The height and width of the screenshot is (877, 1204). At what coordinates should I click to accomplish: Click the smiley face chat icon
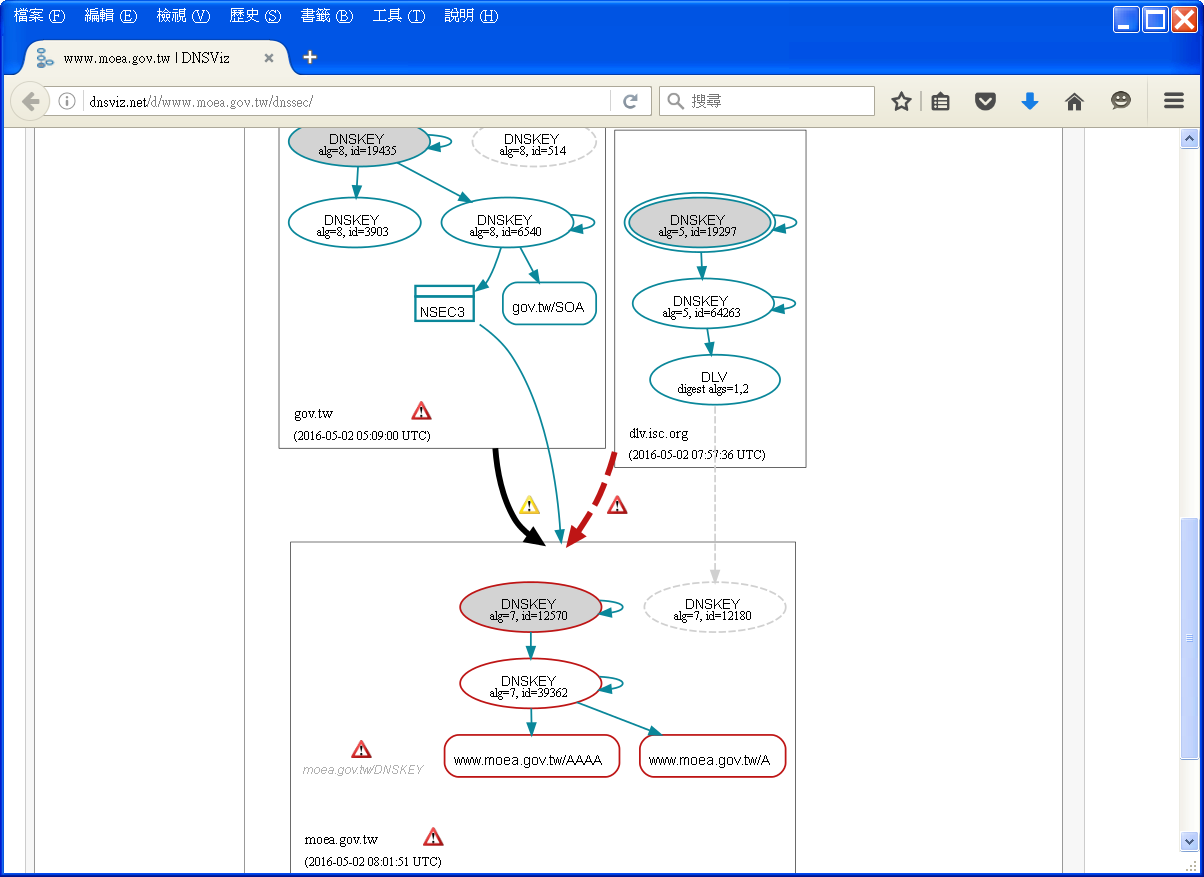(x=1120, y=101)
